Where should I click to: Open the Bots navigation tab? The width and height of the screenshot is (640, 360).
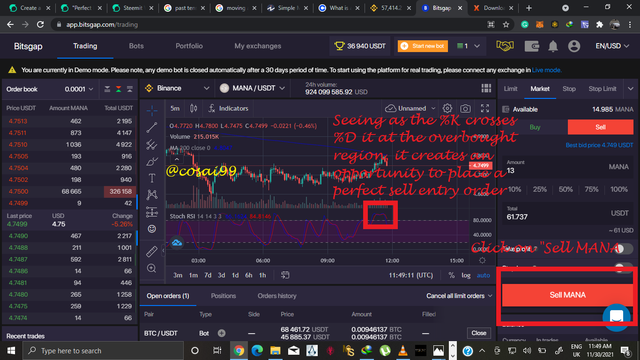(136, 46)
